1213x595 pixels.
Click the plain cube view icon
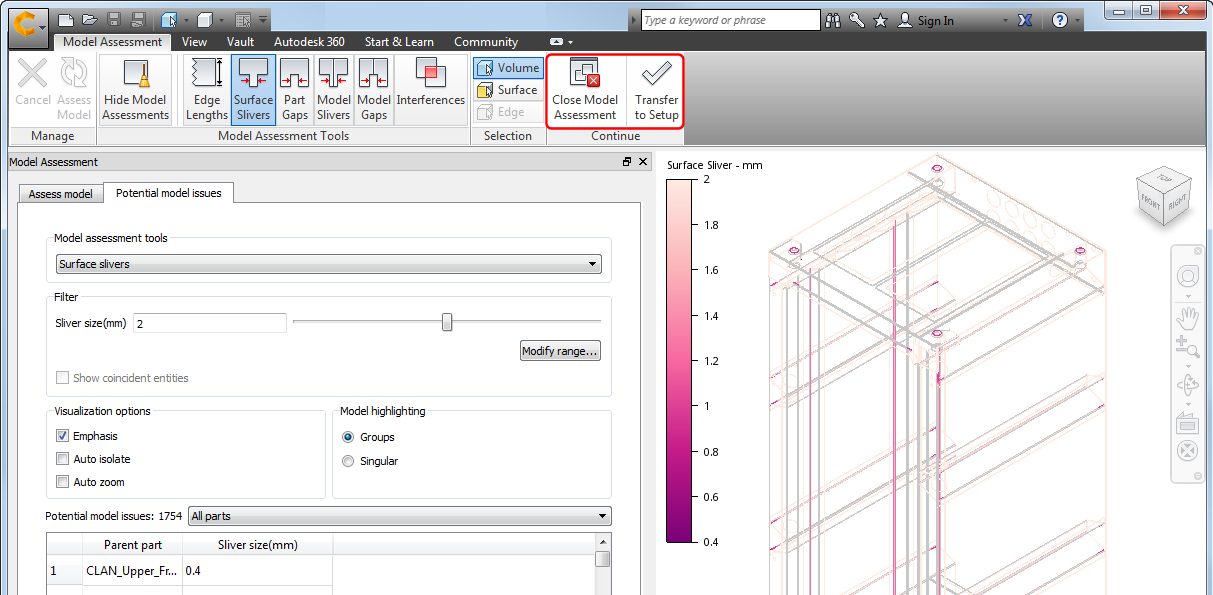205,20
